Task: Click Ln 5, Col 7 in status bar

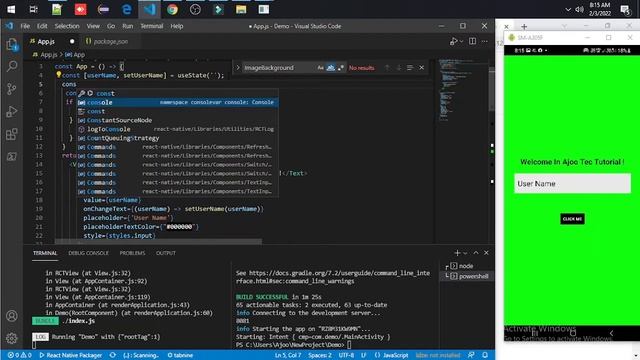Action: click(288, 355)
